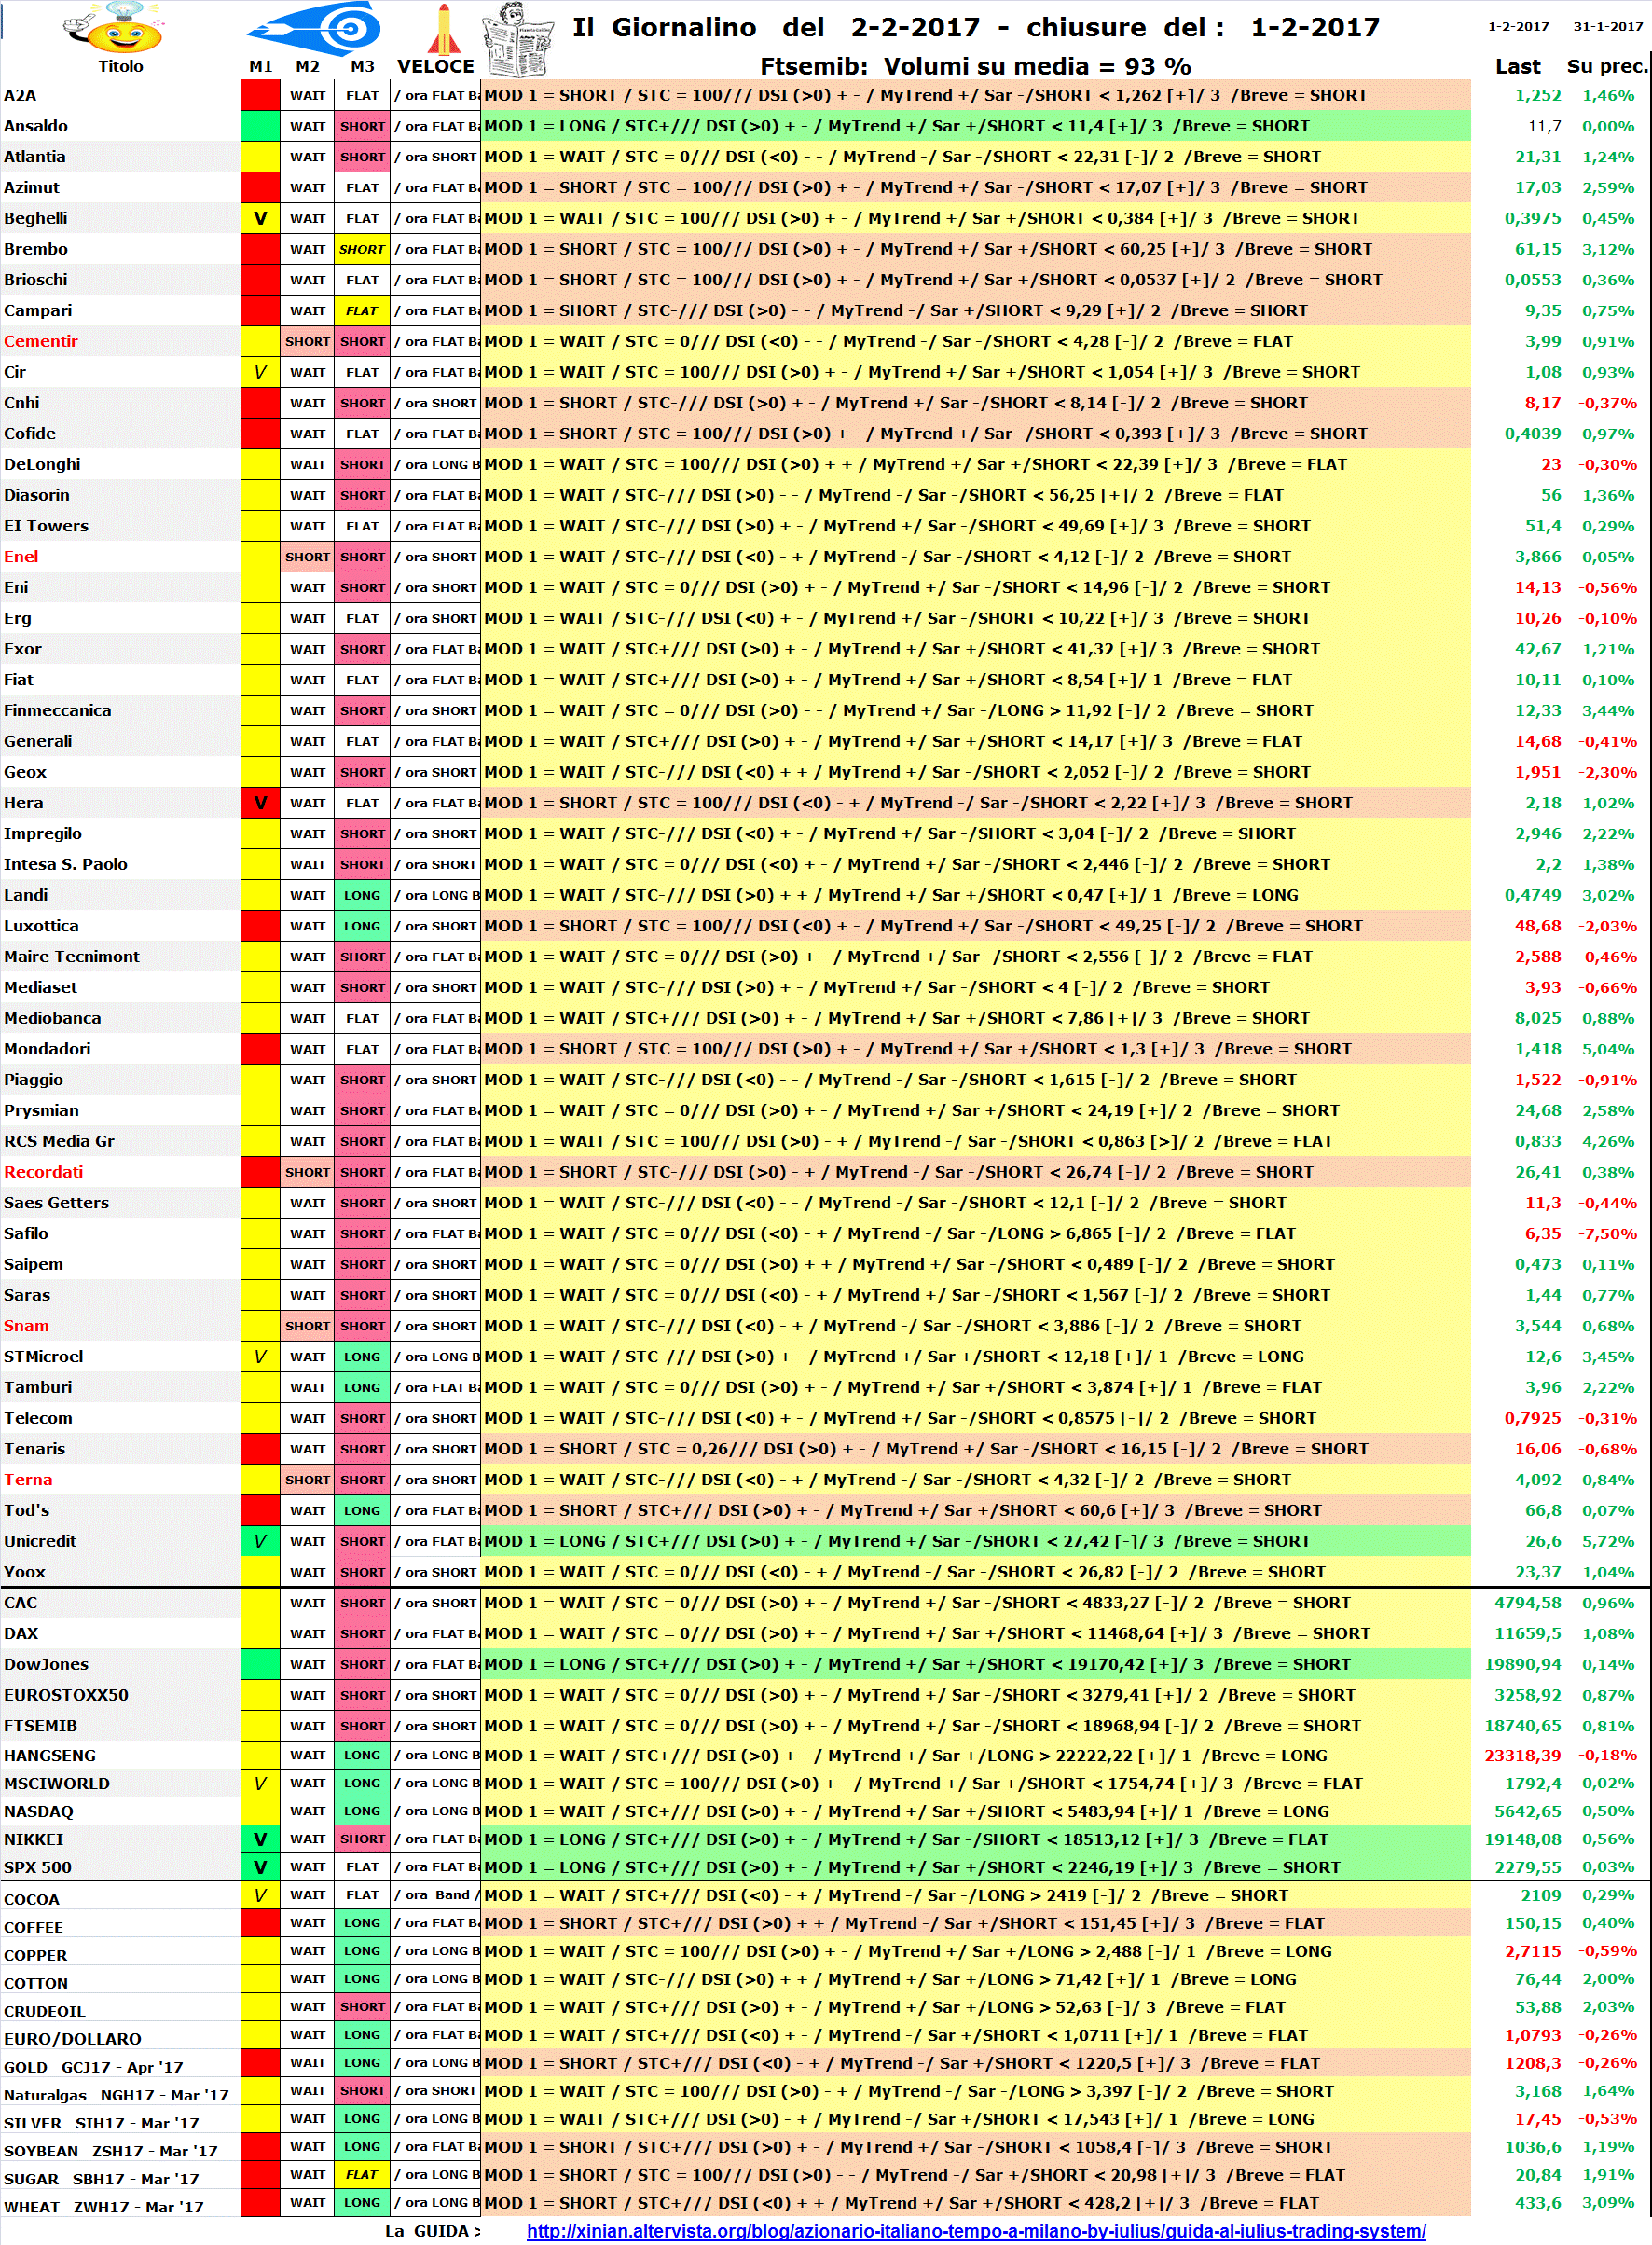1652x2245 pixels.
Task: Click the -2,30% change for Geox
Action: [x=1608, y=772]
